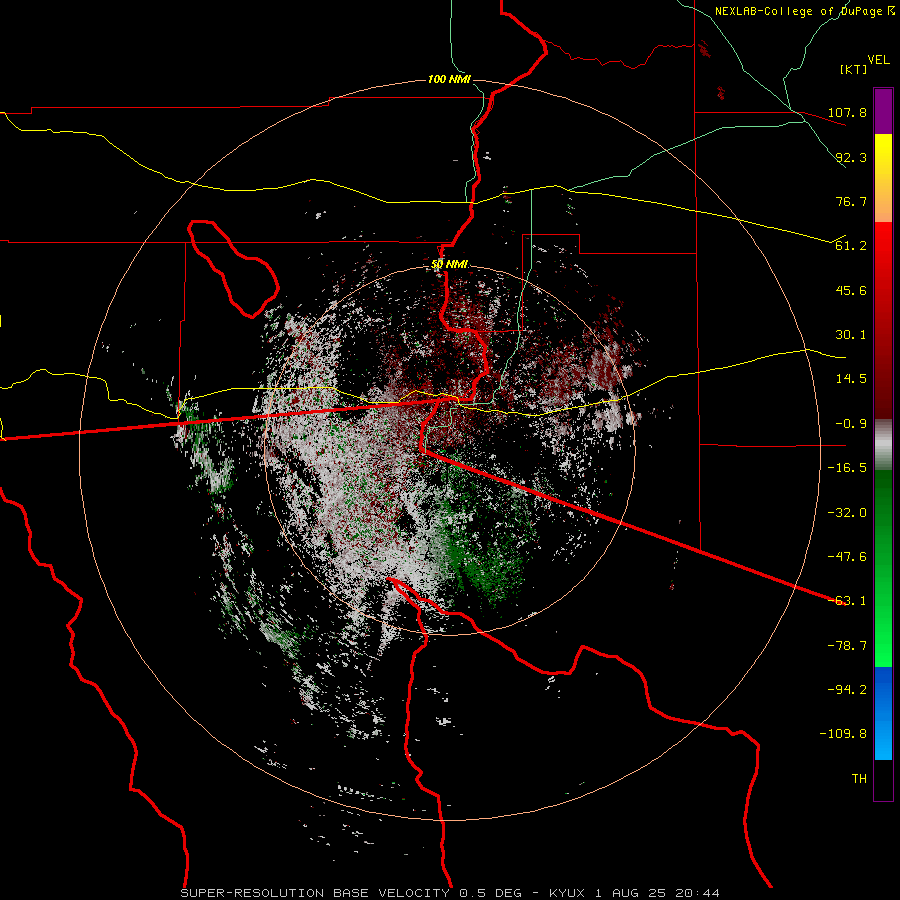Select the 14.5 value on velocity scale
Viewport: 900px width, 900px height.
[851, 379]
